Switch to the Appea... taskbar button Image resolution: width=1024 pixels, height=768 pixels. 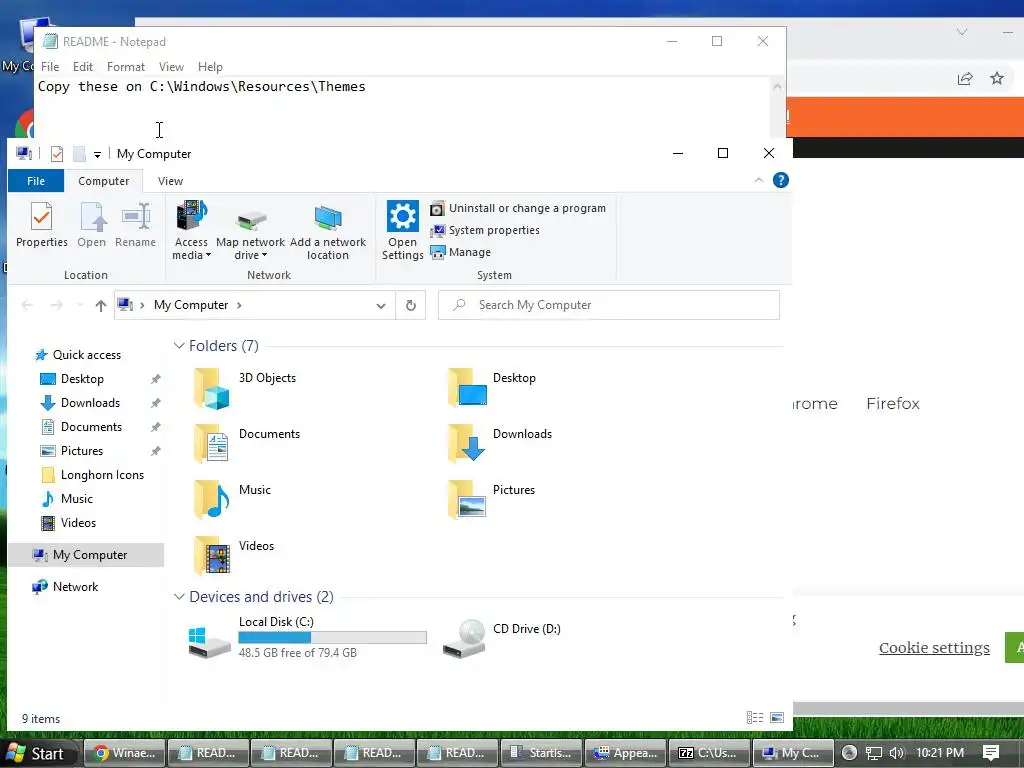626,753
